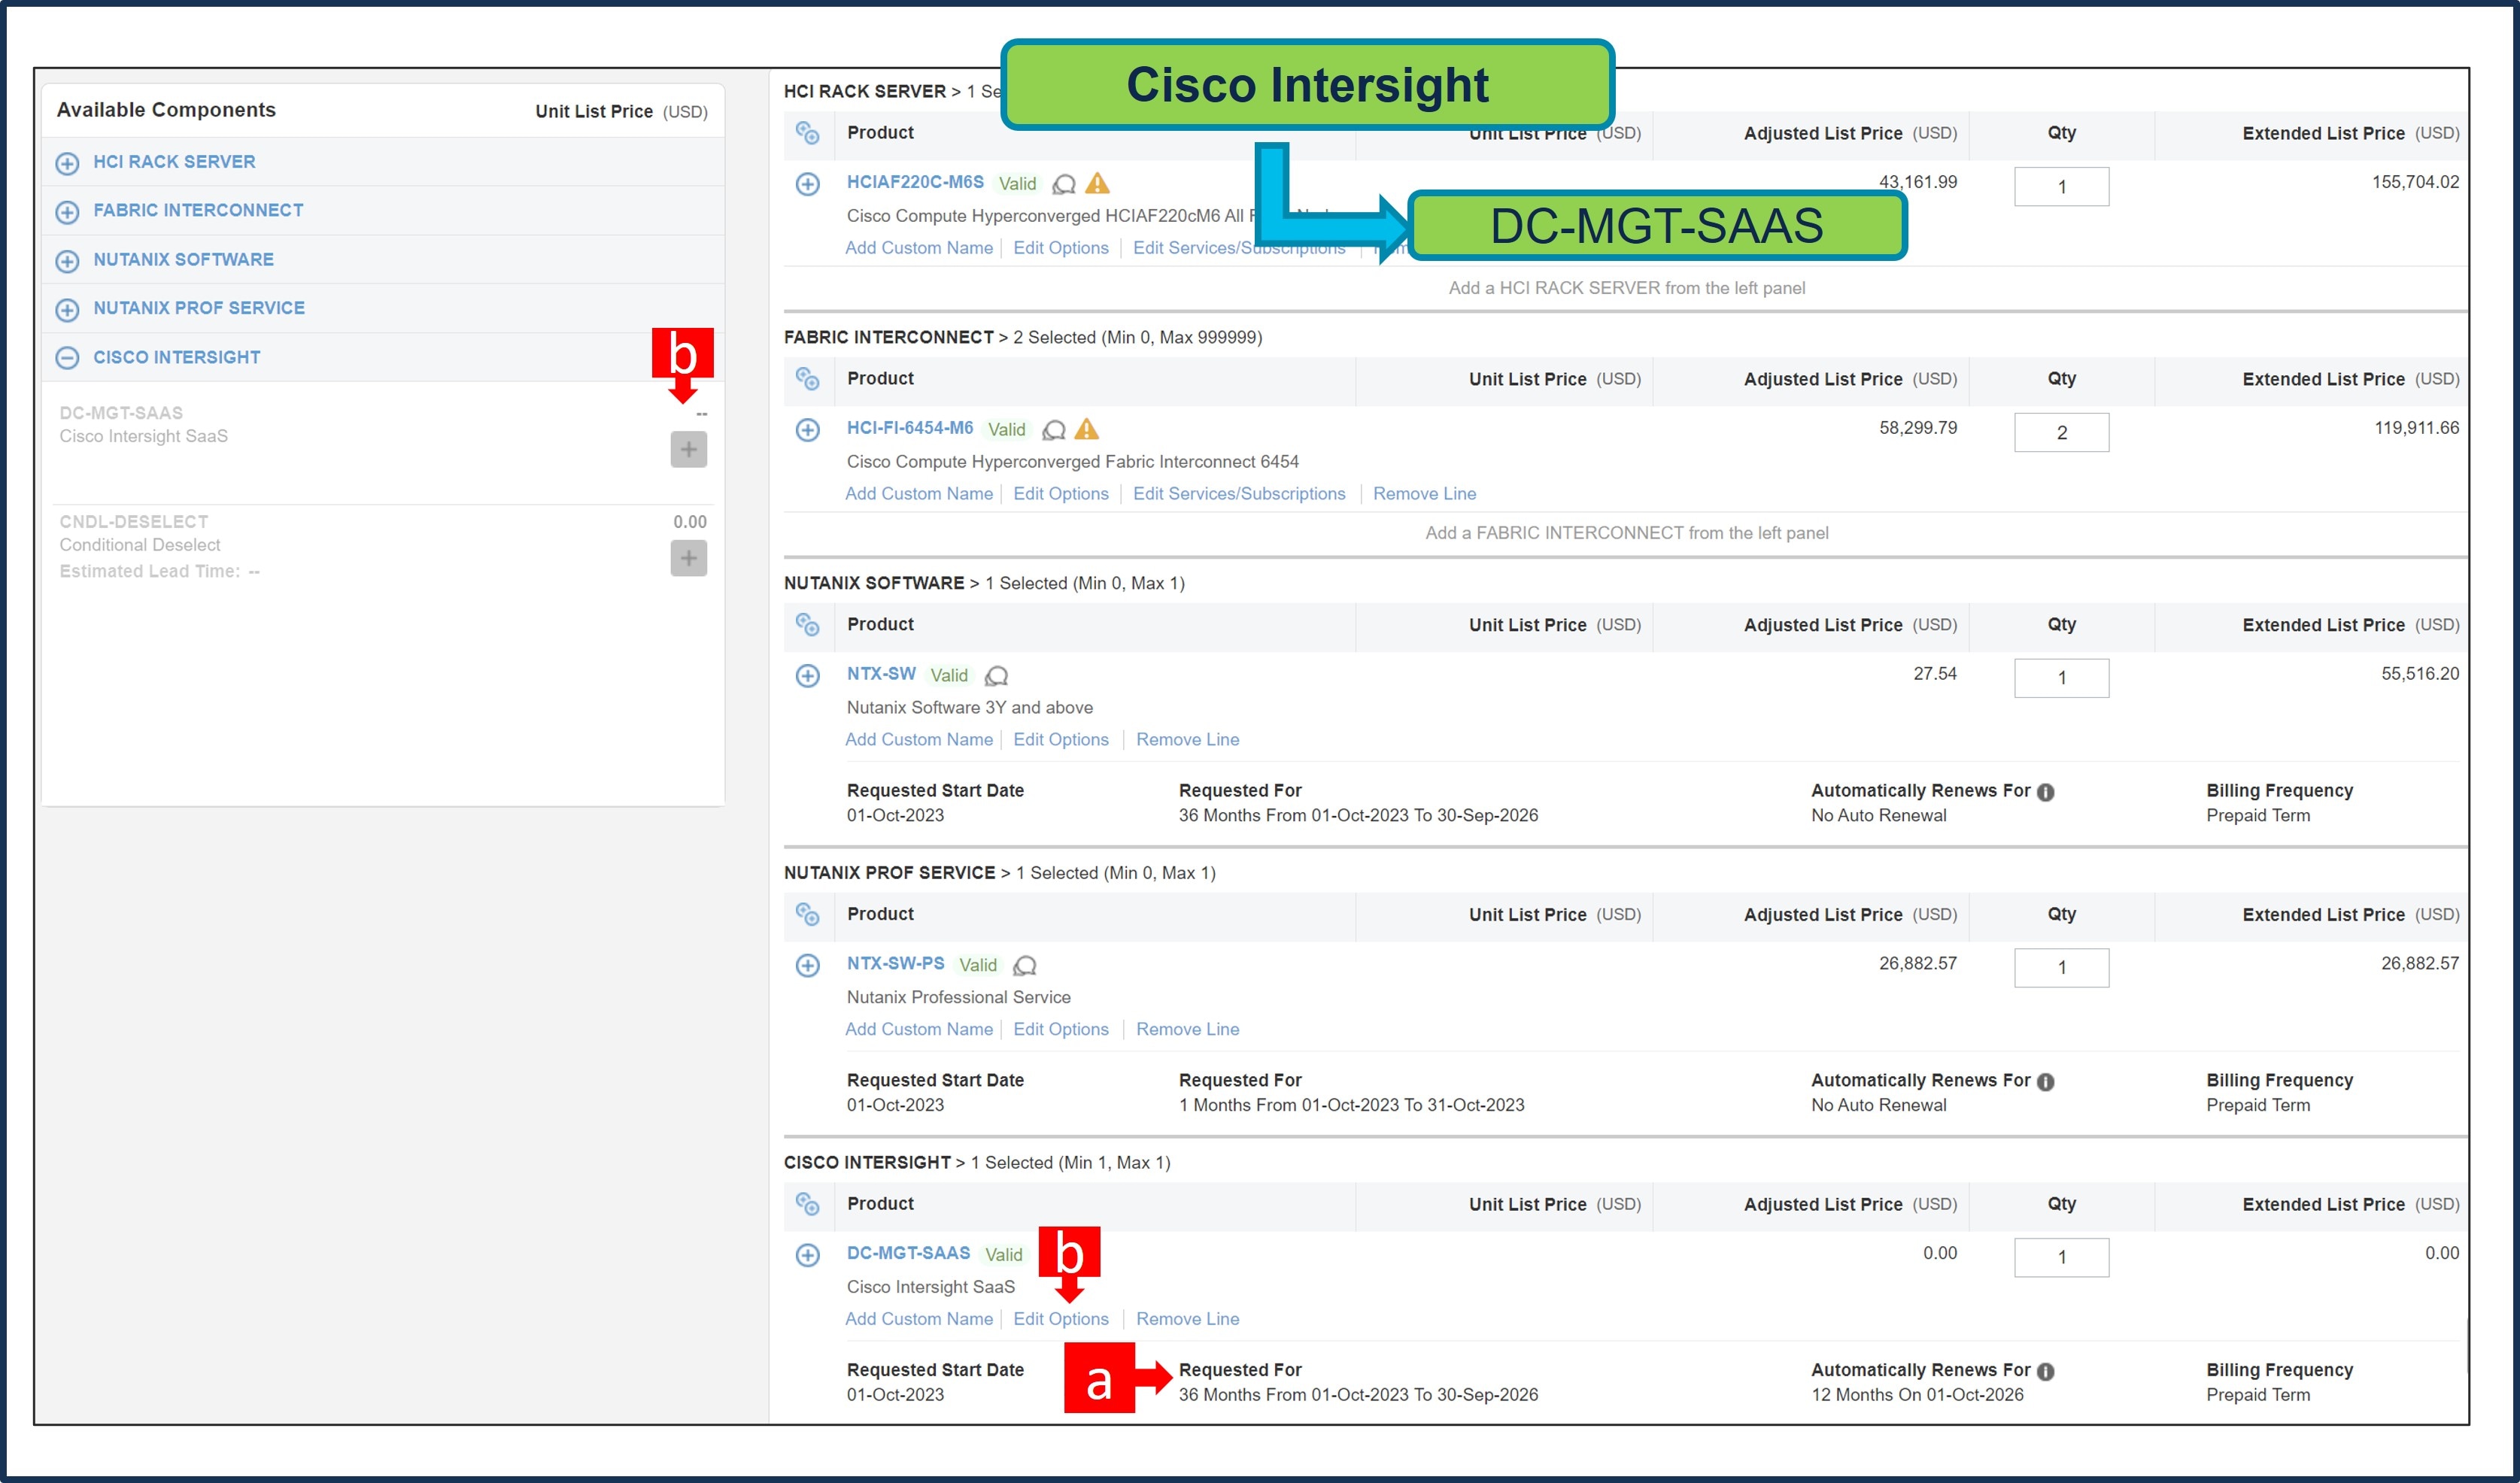Image resolution: width=2520 pixels, height=1483 pixels.
Task: Expand the NUTANIX SOFTWARE component category
Action: [67, 261]
